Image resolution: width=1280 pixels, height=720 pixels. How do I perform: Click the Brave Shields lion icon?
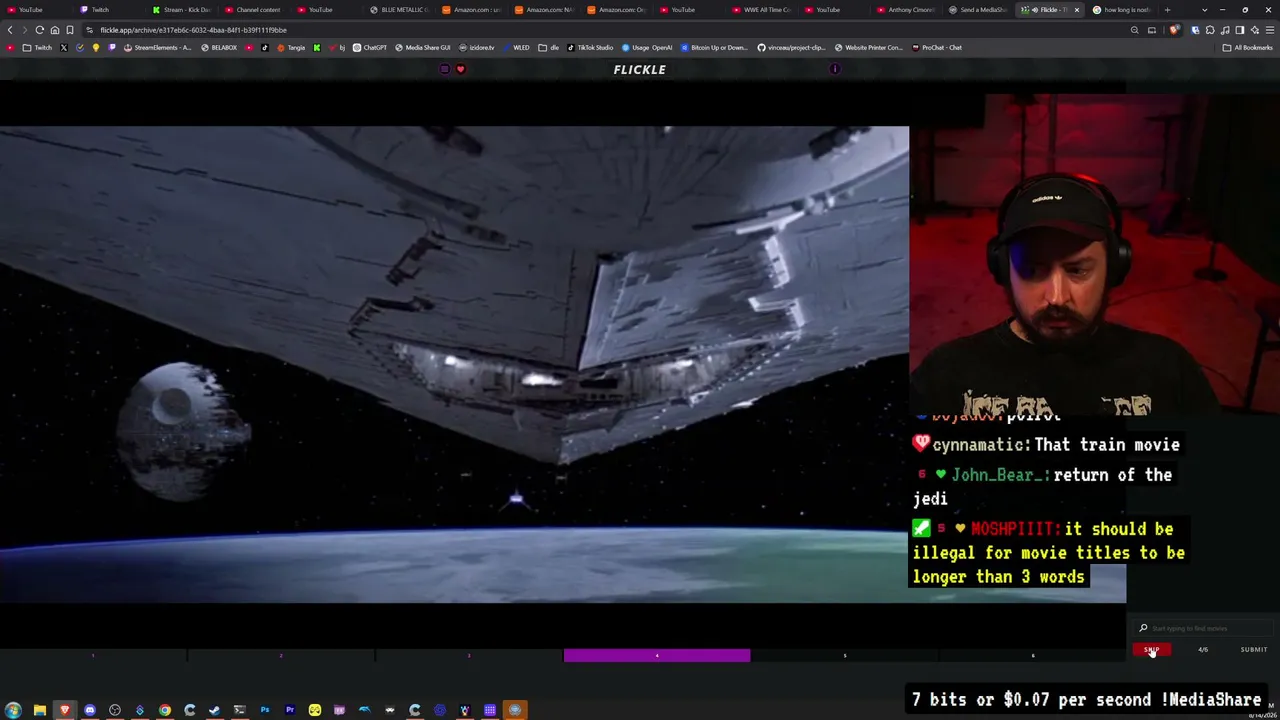click(x=1174, y=30)
